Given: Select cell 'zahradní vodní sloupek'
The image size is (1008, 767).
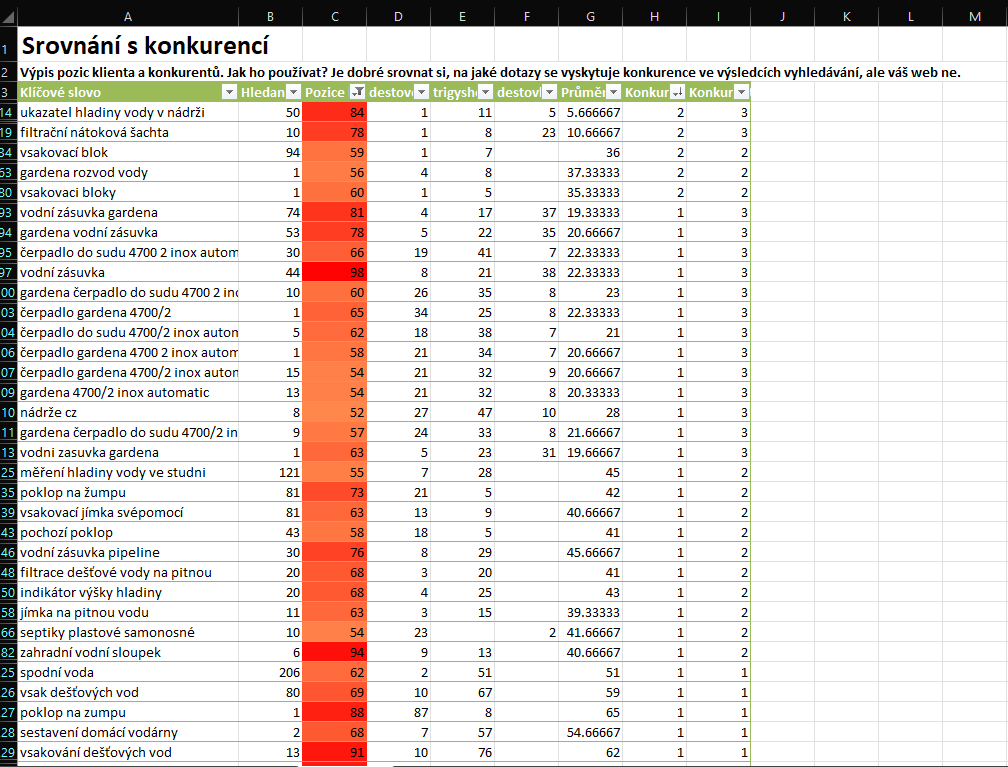Looking at the screenshot, I should point(128,653).
